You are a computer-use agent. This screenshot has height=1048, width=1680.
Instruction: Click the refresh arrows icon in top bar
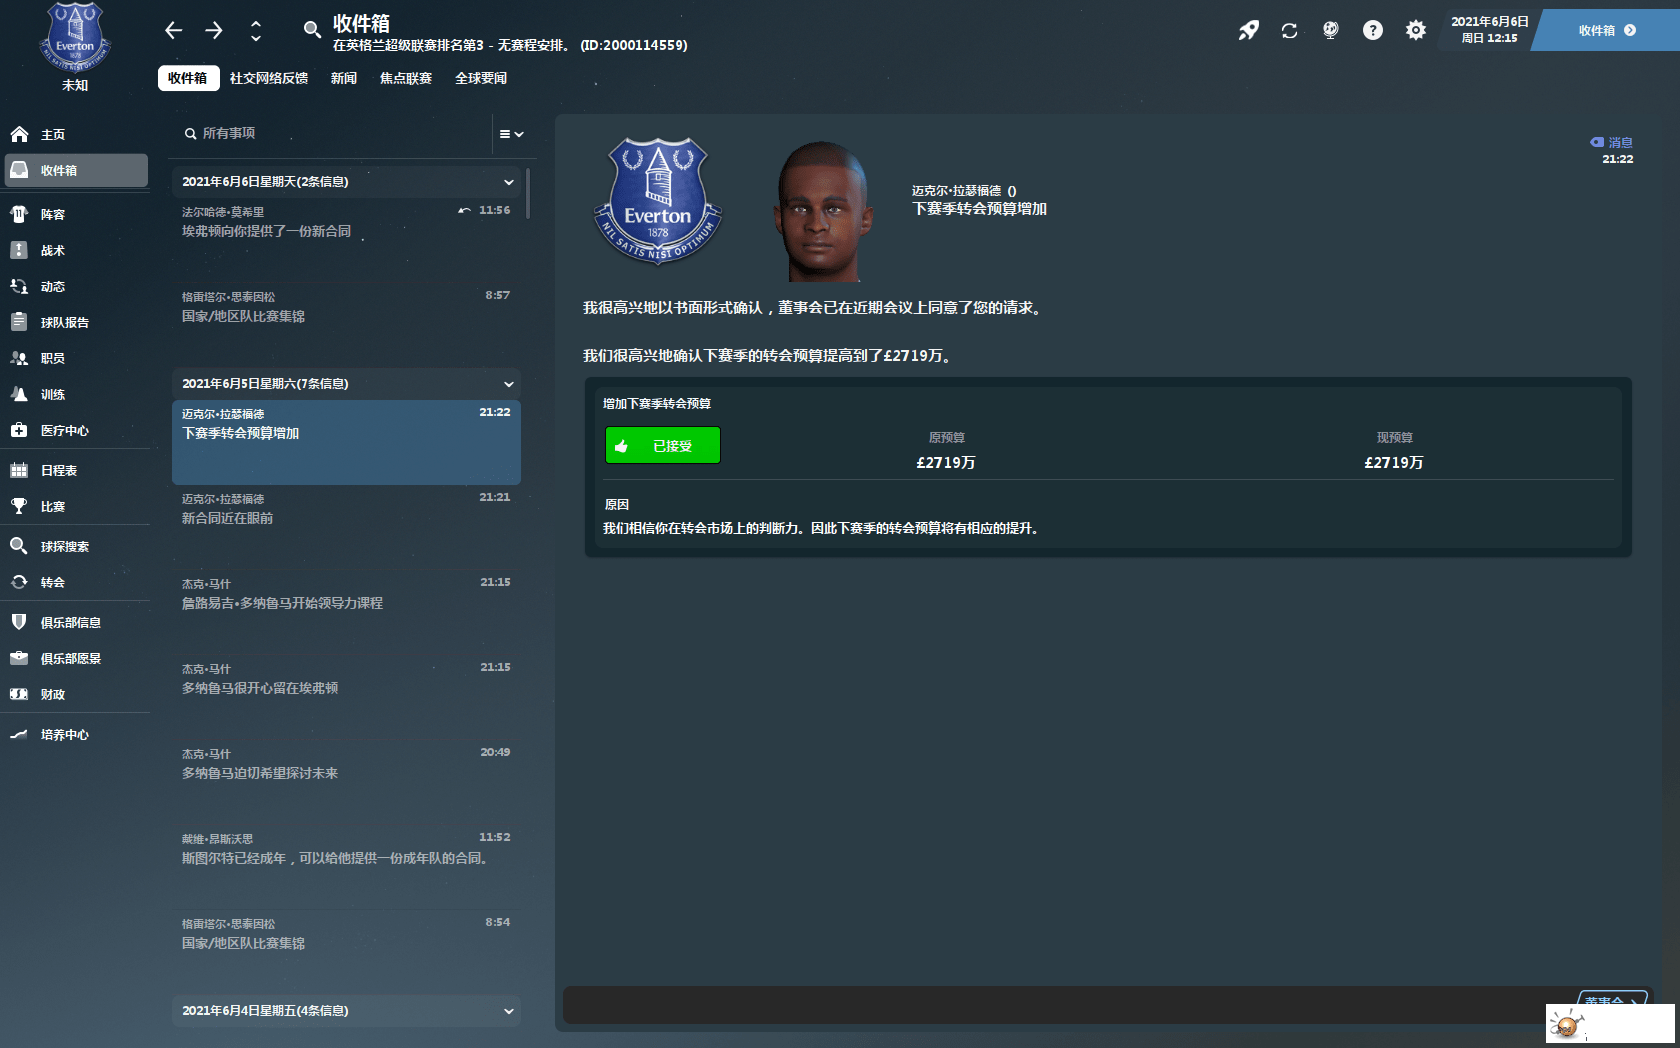(x=1289, y=30)
